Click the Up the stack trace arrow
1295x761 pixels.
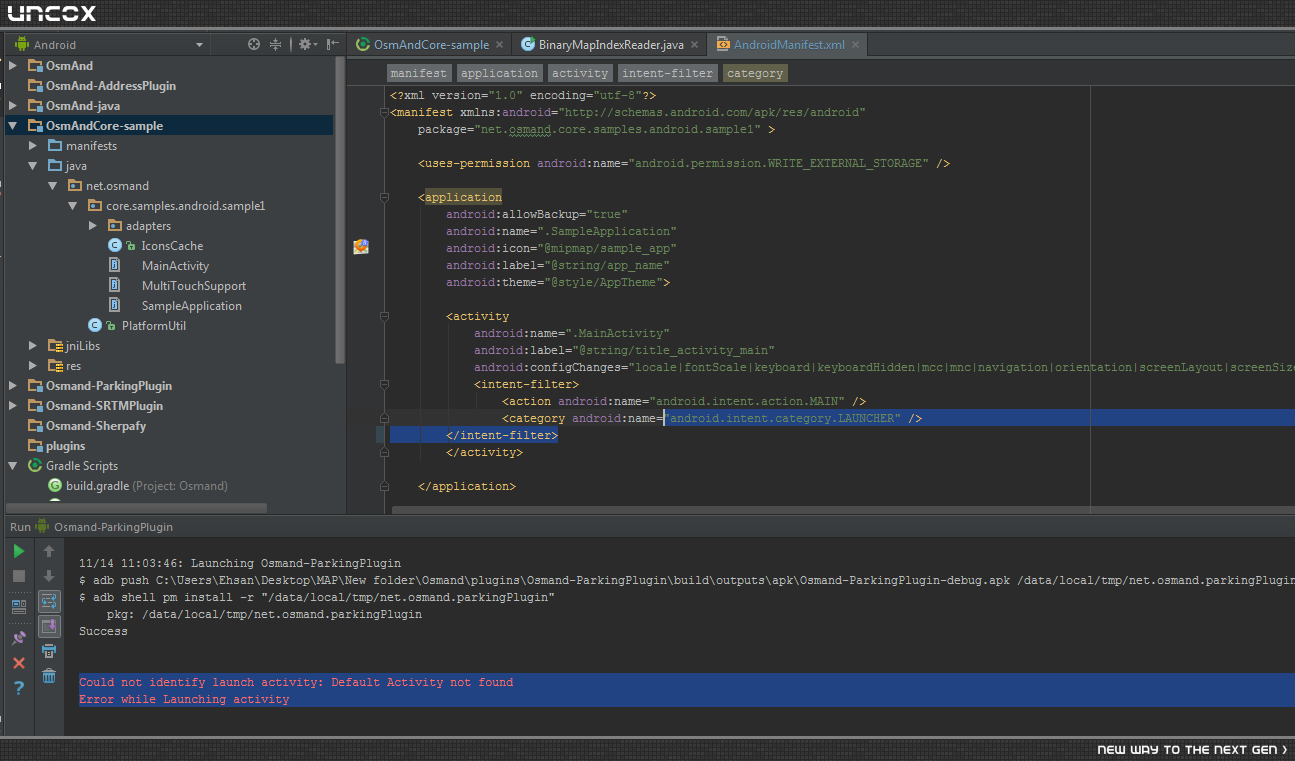(49, 551)
